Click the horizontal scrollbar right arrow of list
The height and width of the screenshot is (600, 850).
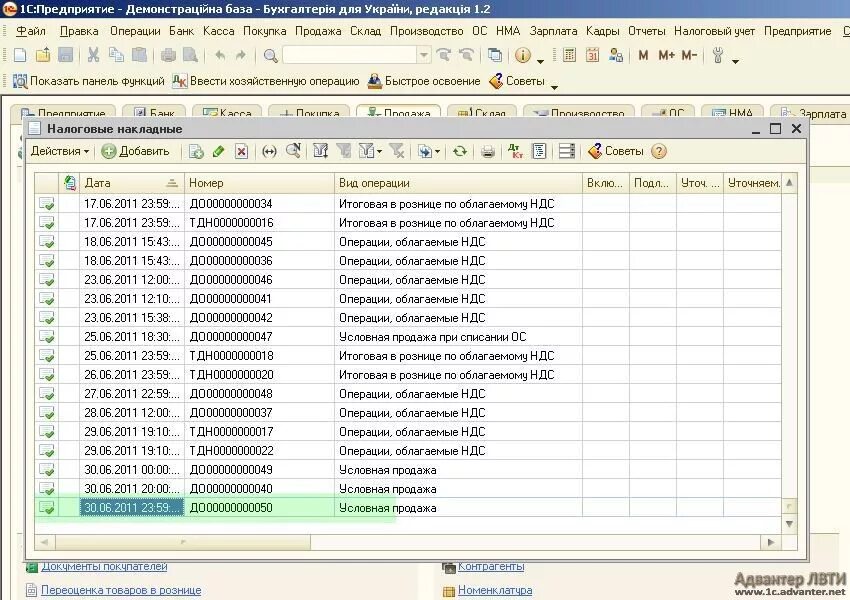click(x=770, y=542)
